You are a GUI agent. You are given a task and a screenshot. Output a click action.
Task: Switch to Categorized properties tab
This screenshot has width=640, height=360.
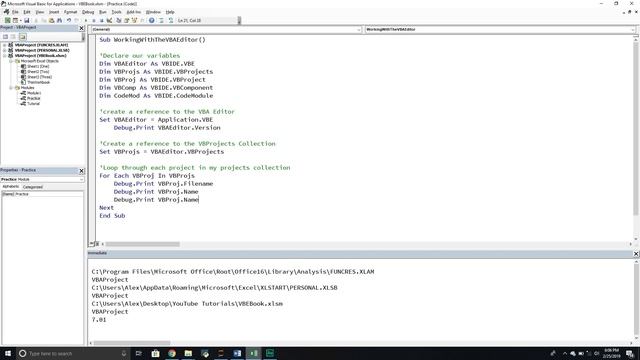33,187
